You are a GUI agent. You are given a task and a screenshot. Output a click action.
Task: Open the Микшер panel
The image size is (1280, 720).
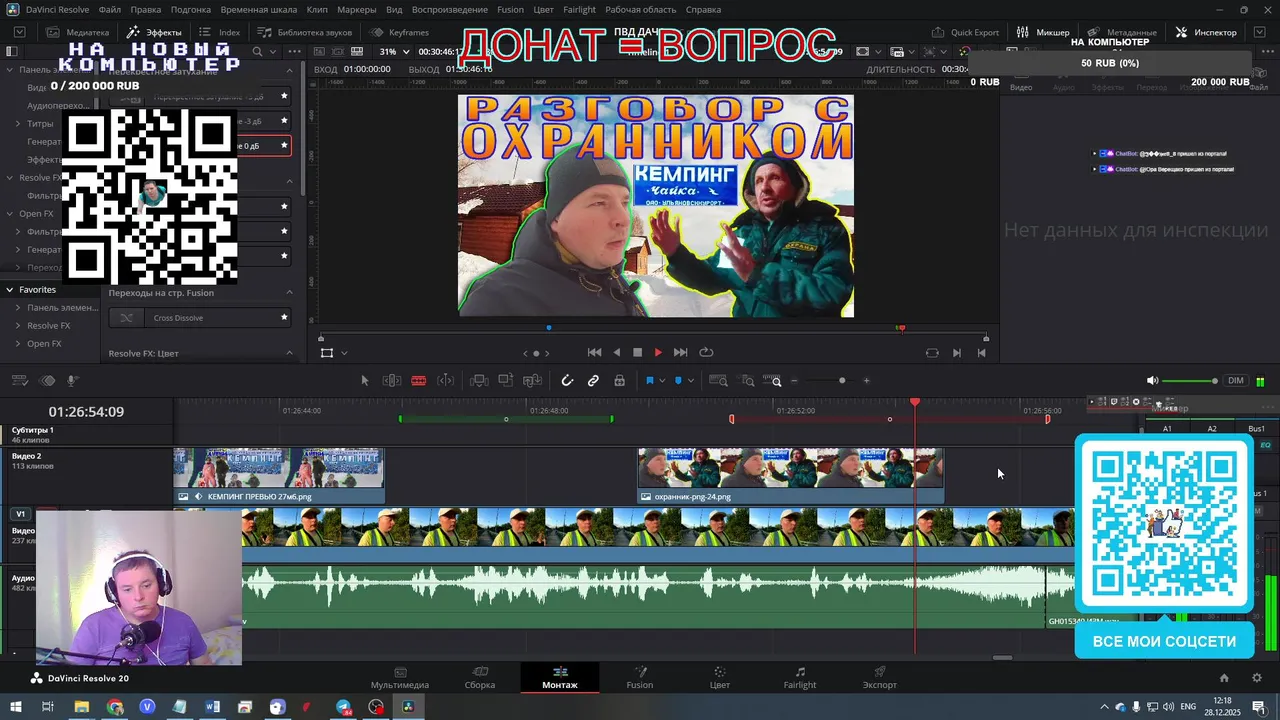point(1043,32)
